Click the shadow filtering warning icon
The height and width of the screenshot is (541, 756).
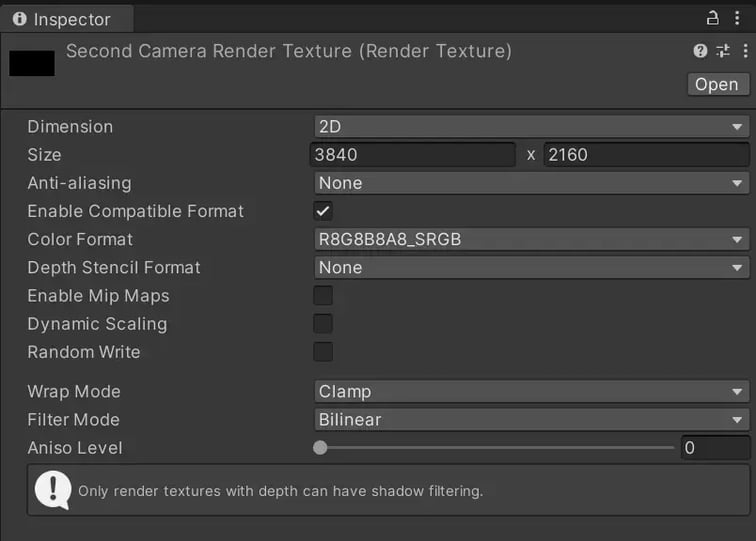point(53,490)
